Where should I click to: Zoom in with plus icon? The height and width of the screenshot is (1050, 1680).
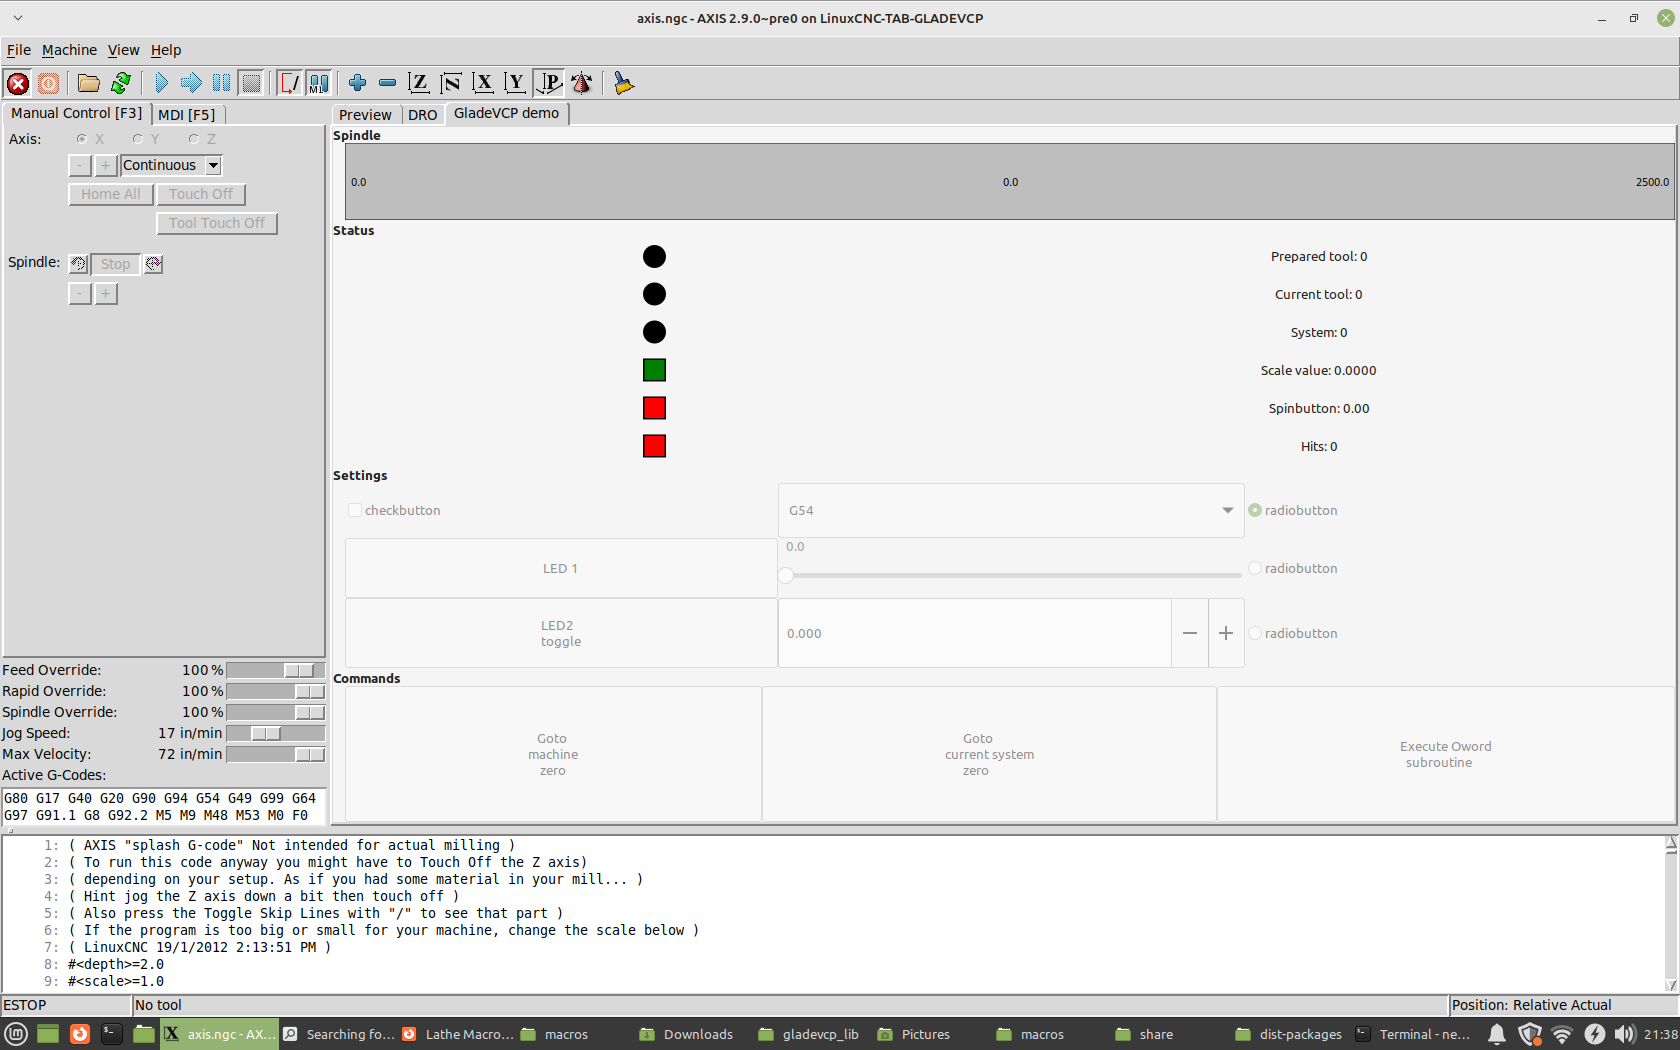click(x=357, y=83)
